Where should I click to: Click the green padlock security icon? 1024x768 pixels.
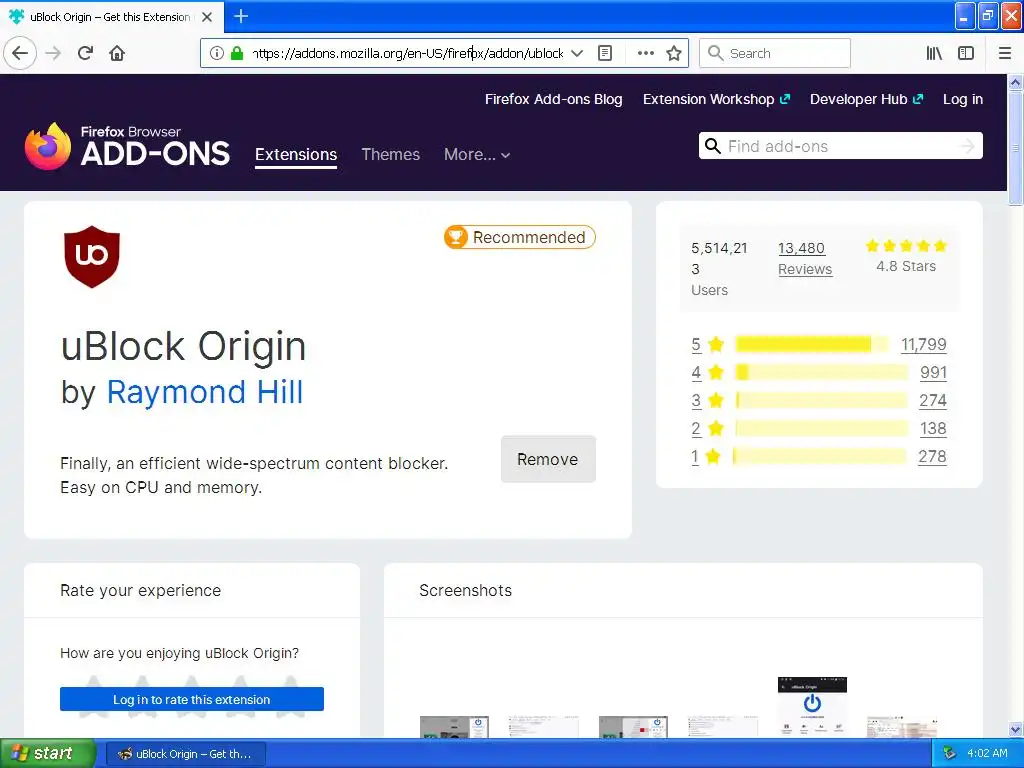click(237, 53)
